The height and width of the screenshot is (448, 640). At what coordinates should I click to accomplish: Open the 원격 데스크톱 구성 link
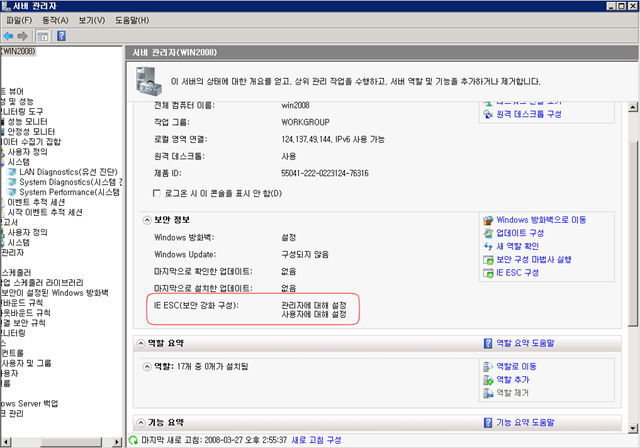[x=529, y=114]
